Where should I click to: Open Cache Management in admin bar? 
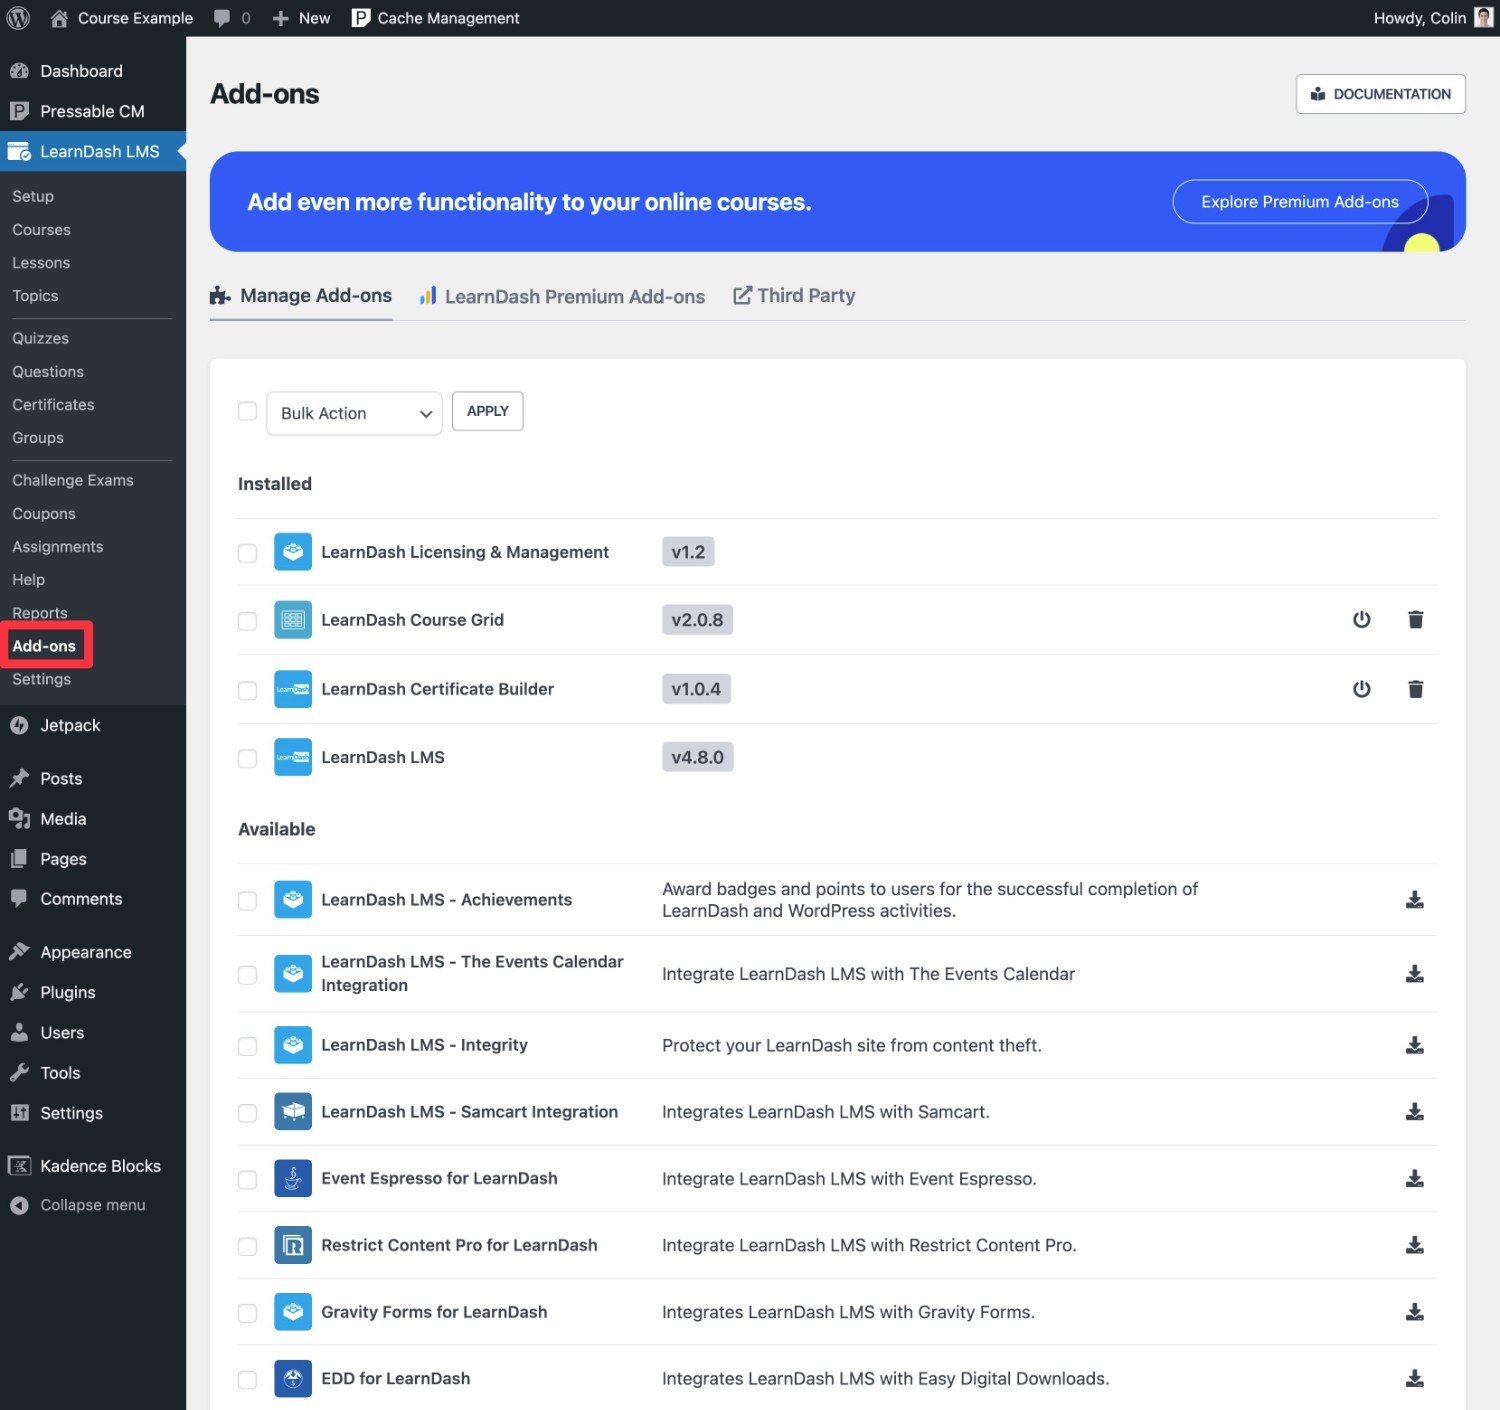point(436,18)
